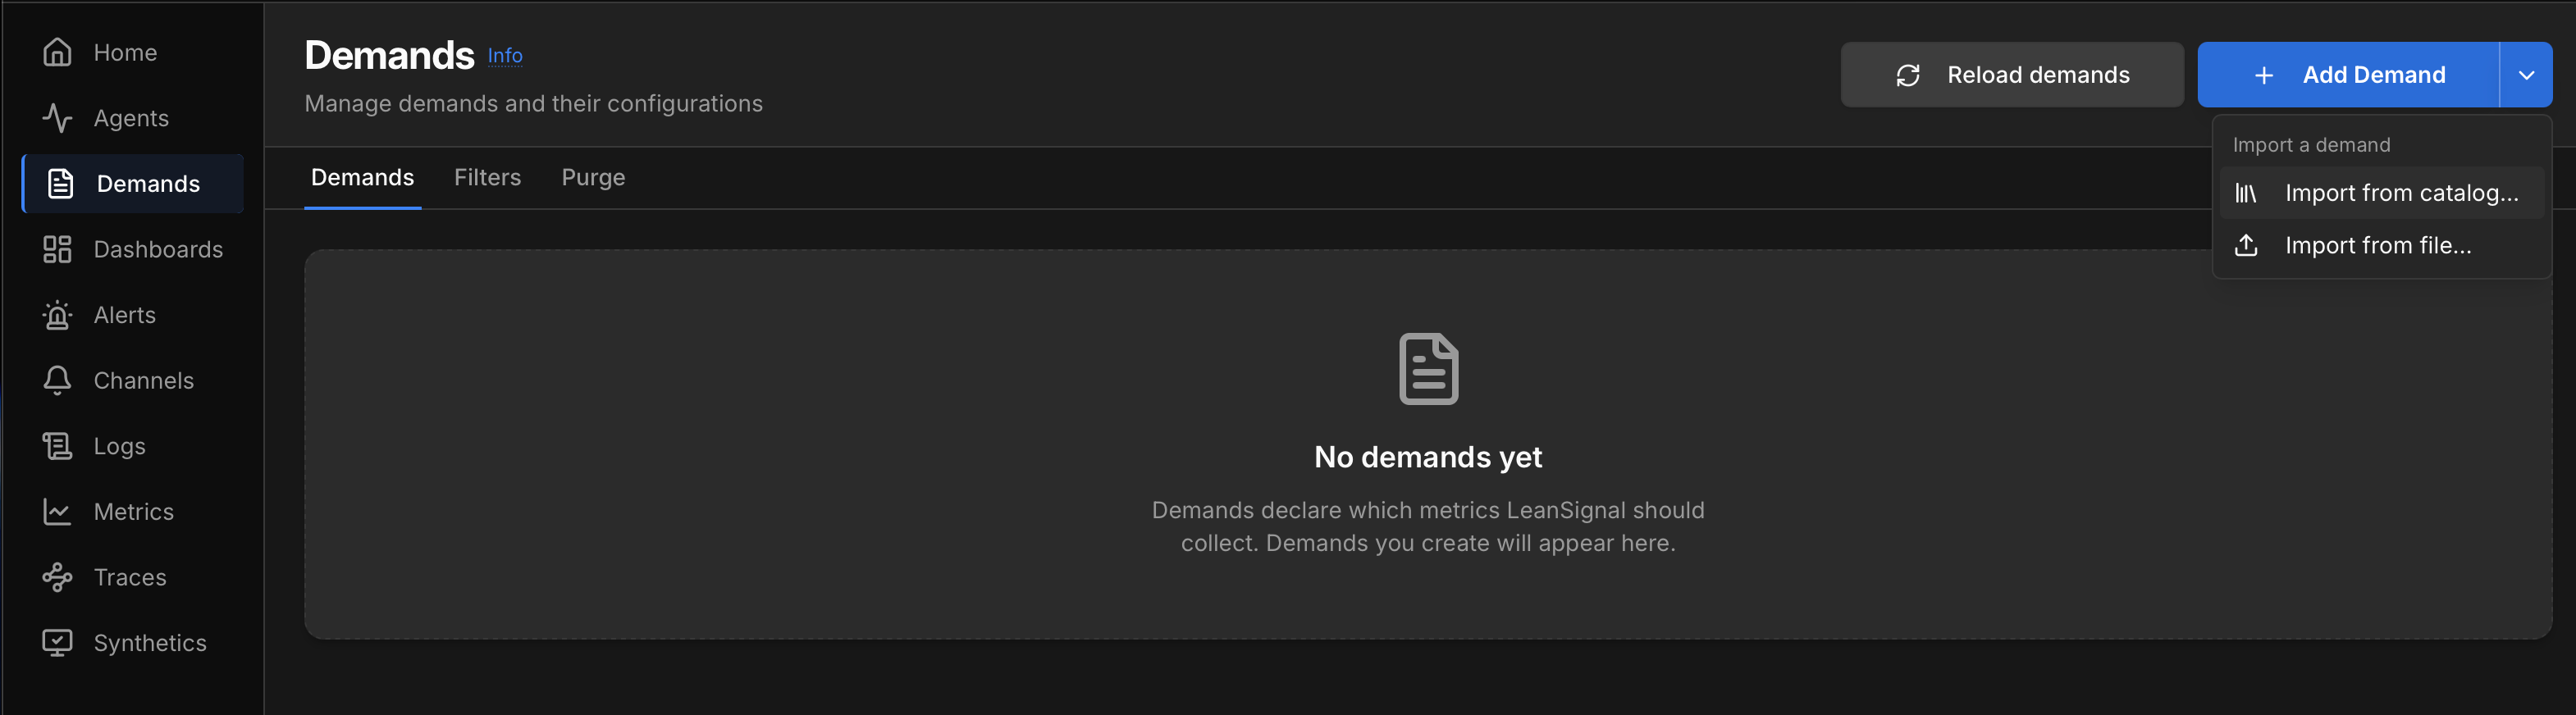Open the Dashboards sidebar label
This screenshot has height=715, width=2576.
[158, 249]
